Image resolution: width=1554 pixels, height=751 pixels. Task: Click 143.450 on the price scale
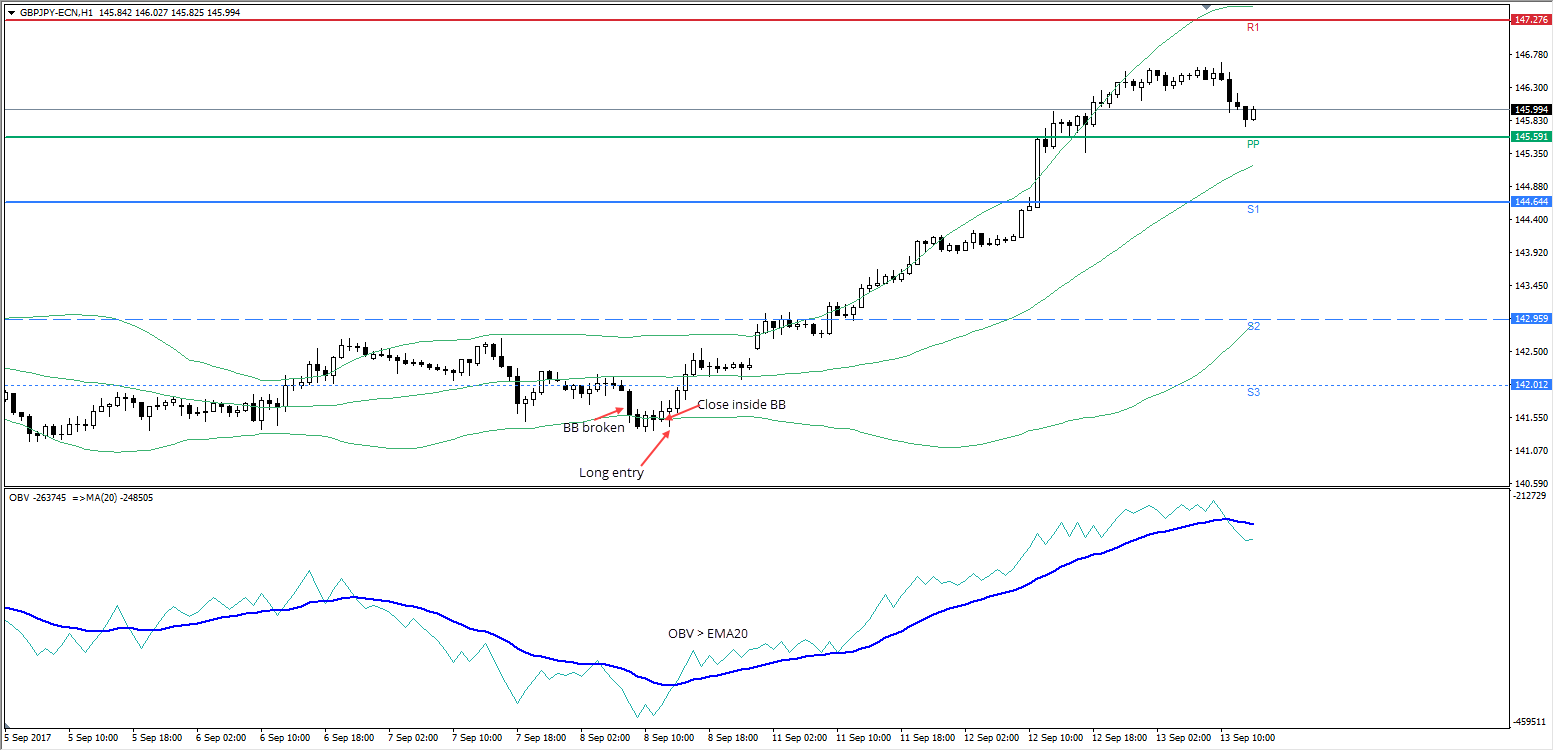coord(1531,286)
